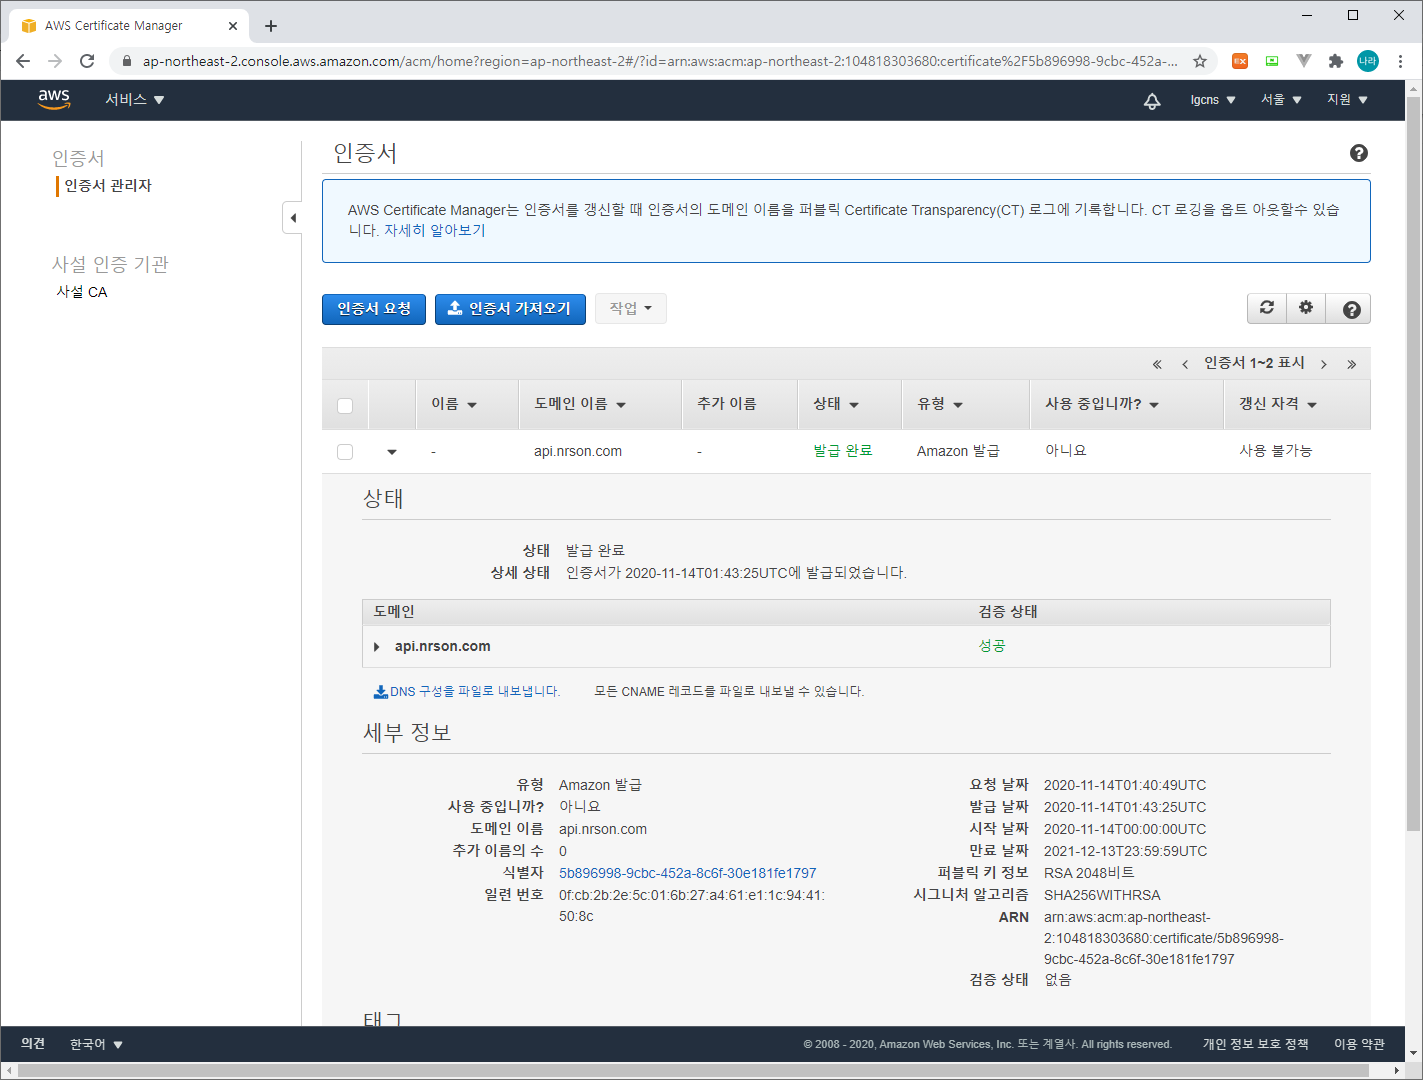Viewport: 1423px width, 1080px height.
Task: Click the horizontal page scrollbar
Action: pyautogui.click(x=692, y=1071)
